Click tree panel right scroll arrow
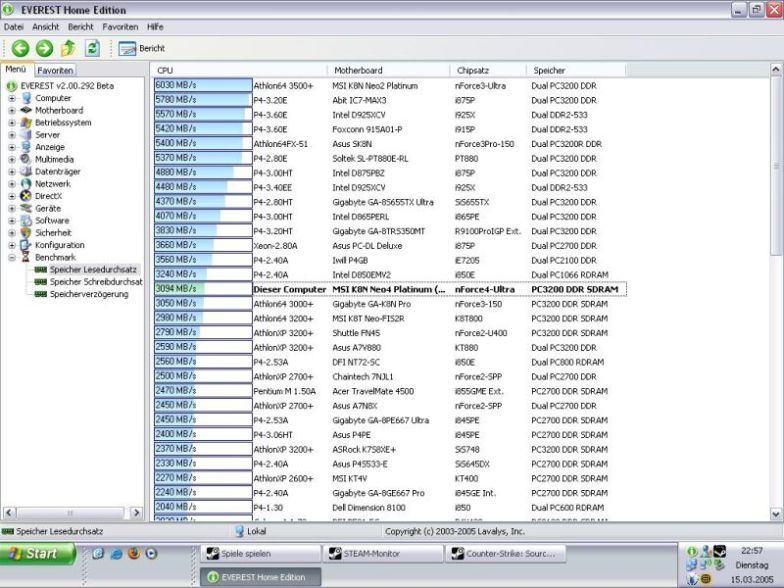The height and width of the screenshot is (588, 784). pos(136,512)
